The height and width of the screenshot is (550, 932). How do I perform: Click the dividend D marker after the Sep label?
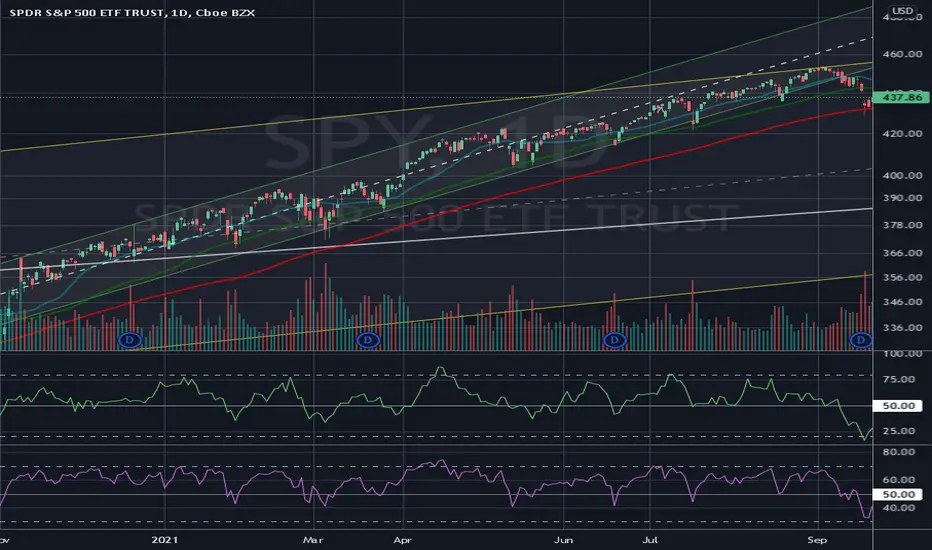[861, 340]
